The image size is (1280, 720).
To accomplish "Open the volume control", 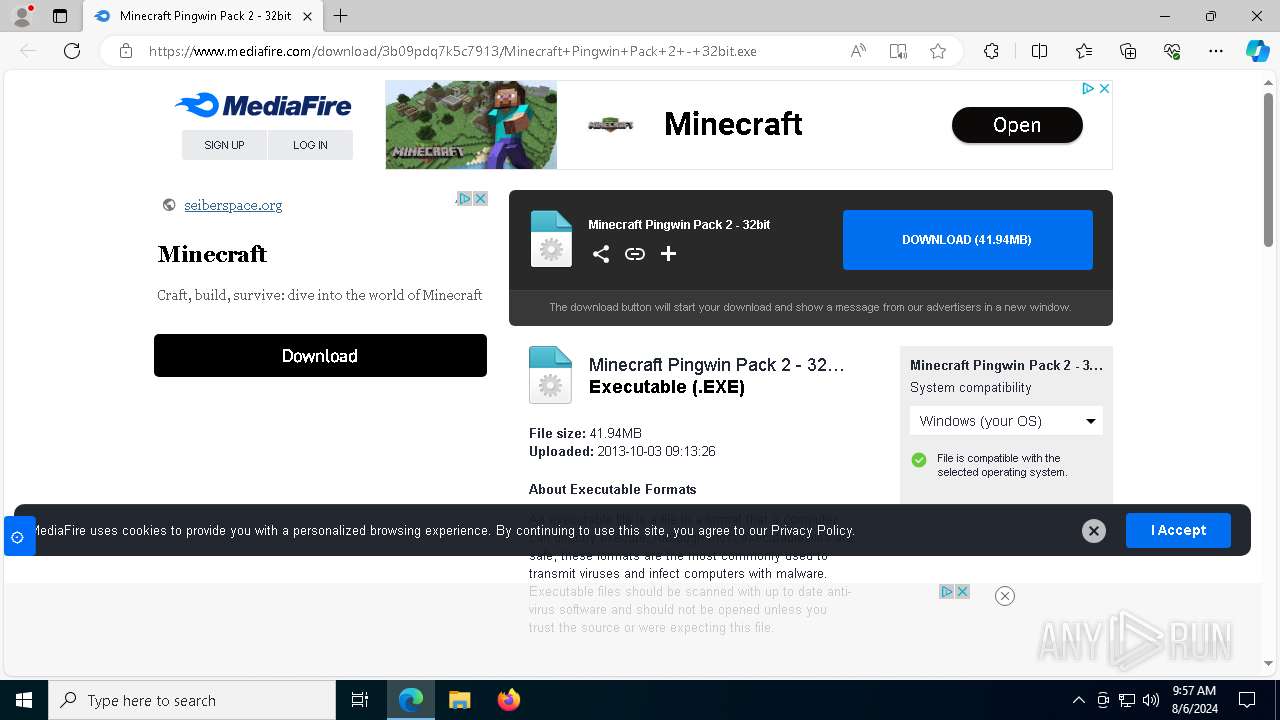I will [x=1151, y=700].
